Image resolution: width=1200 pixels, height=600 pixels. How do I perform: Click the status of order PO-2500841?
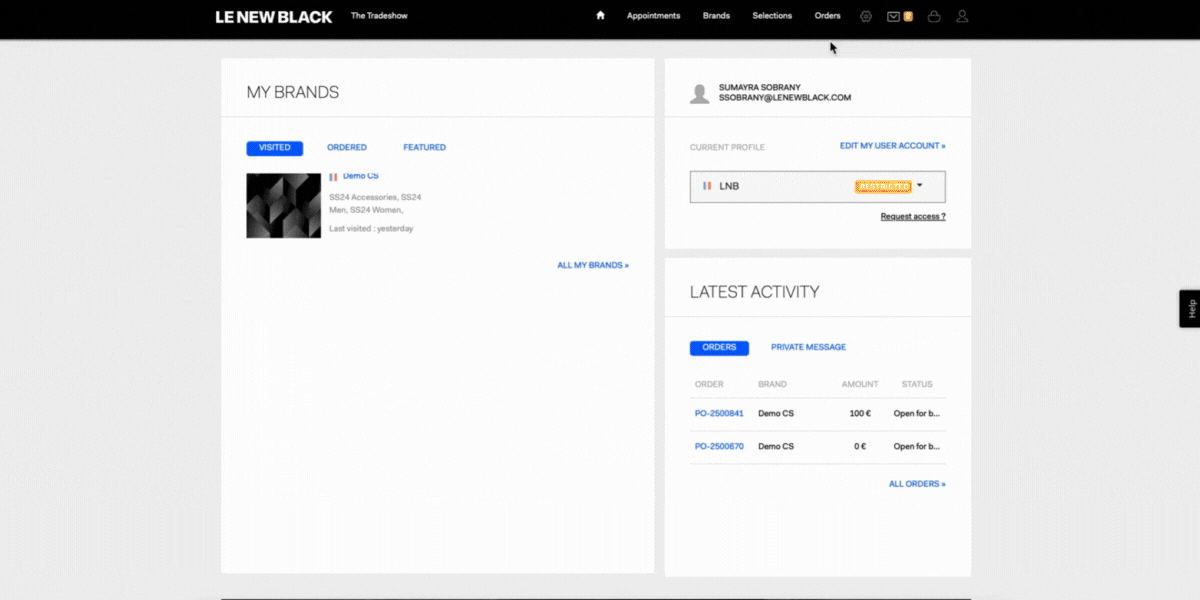coord(917,414)
